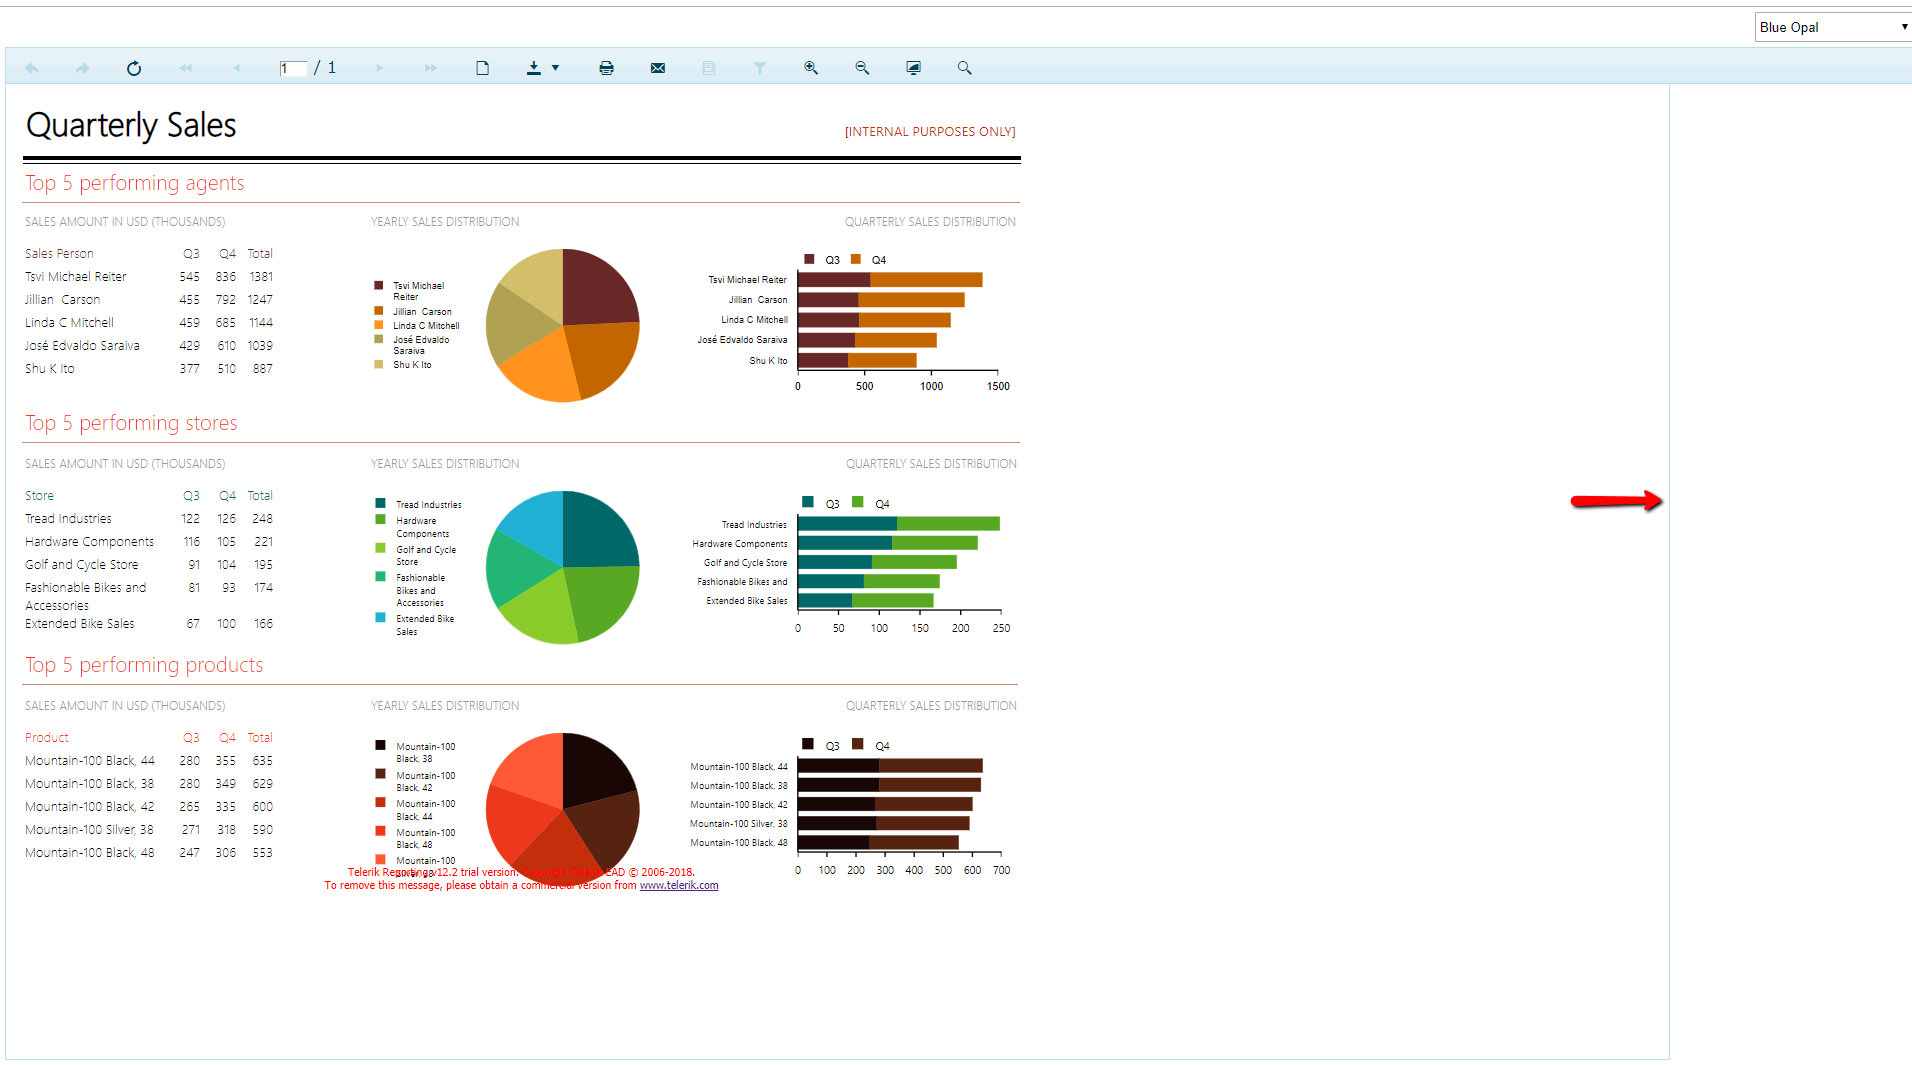
Task: Zoom out of the report
Action: pos(862,68)
